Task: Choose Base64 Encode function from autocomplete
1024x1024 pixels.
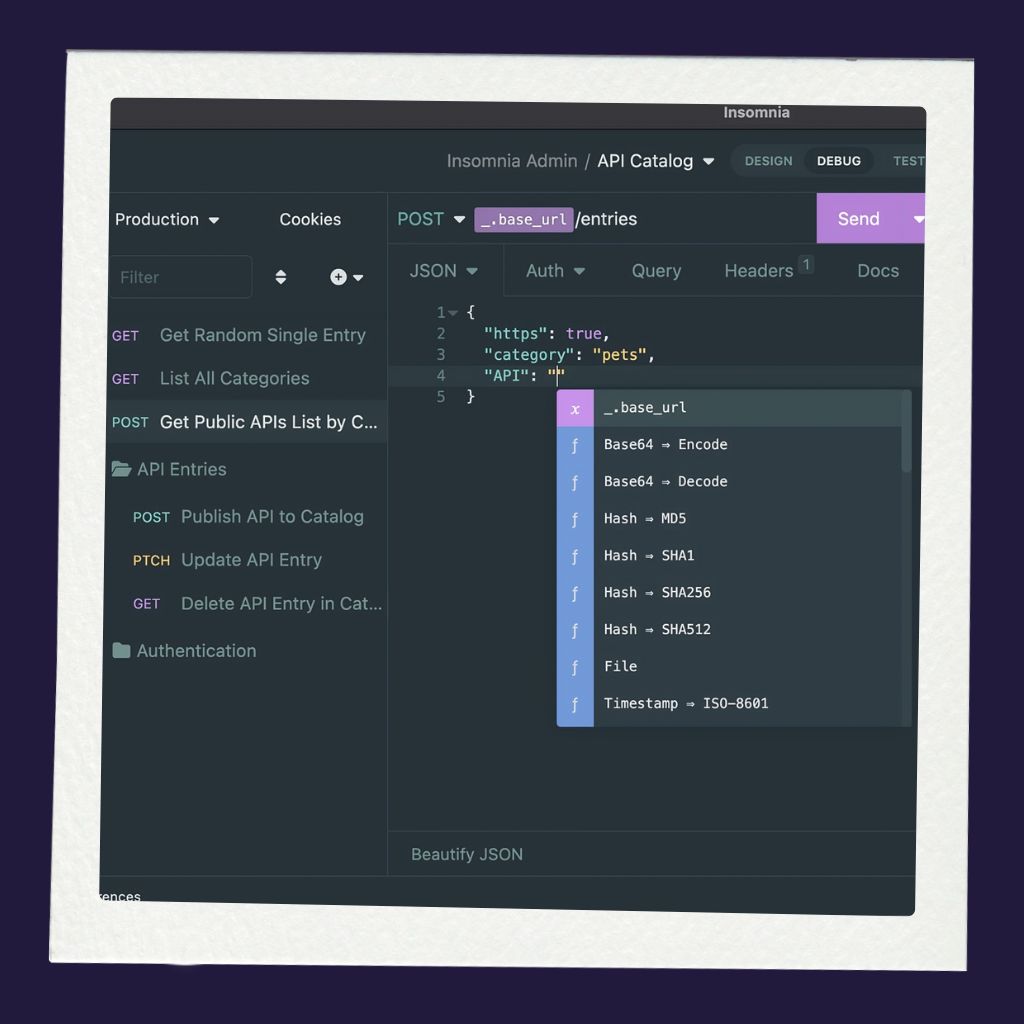Action: coord(665,445)
